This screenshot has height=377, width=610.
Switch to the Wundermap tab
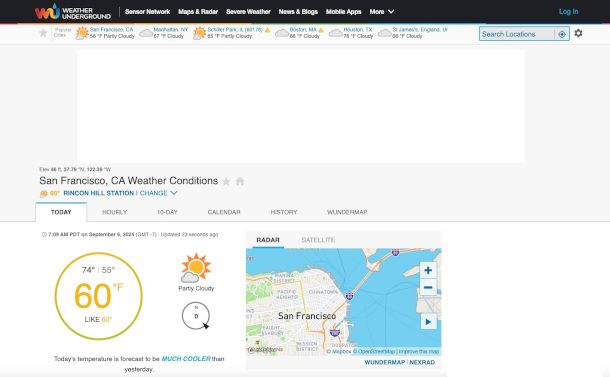[x=347, y=212]
